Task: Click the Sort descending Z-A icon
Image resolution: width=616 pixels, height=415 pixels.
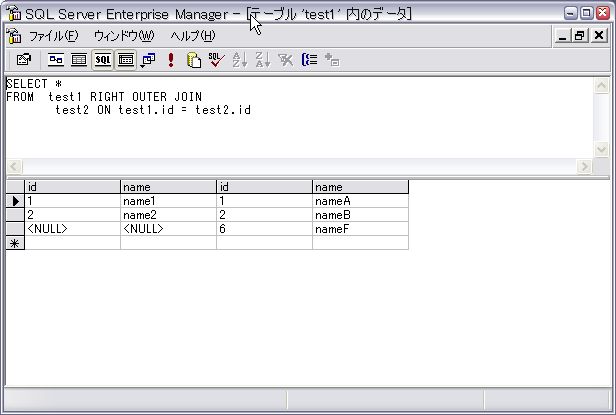Action: (x=262, y=60)
